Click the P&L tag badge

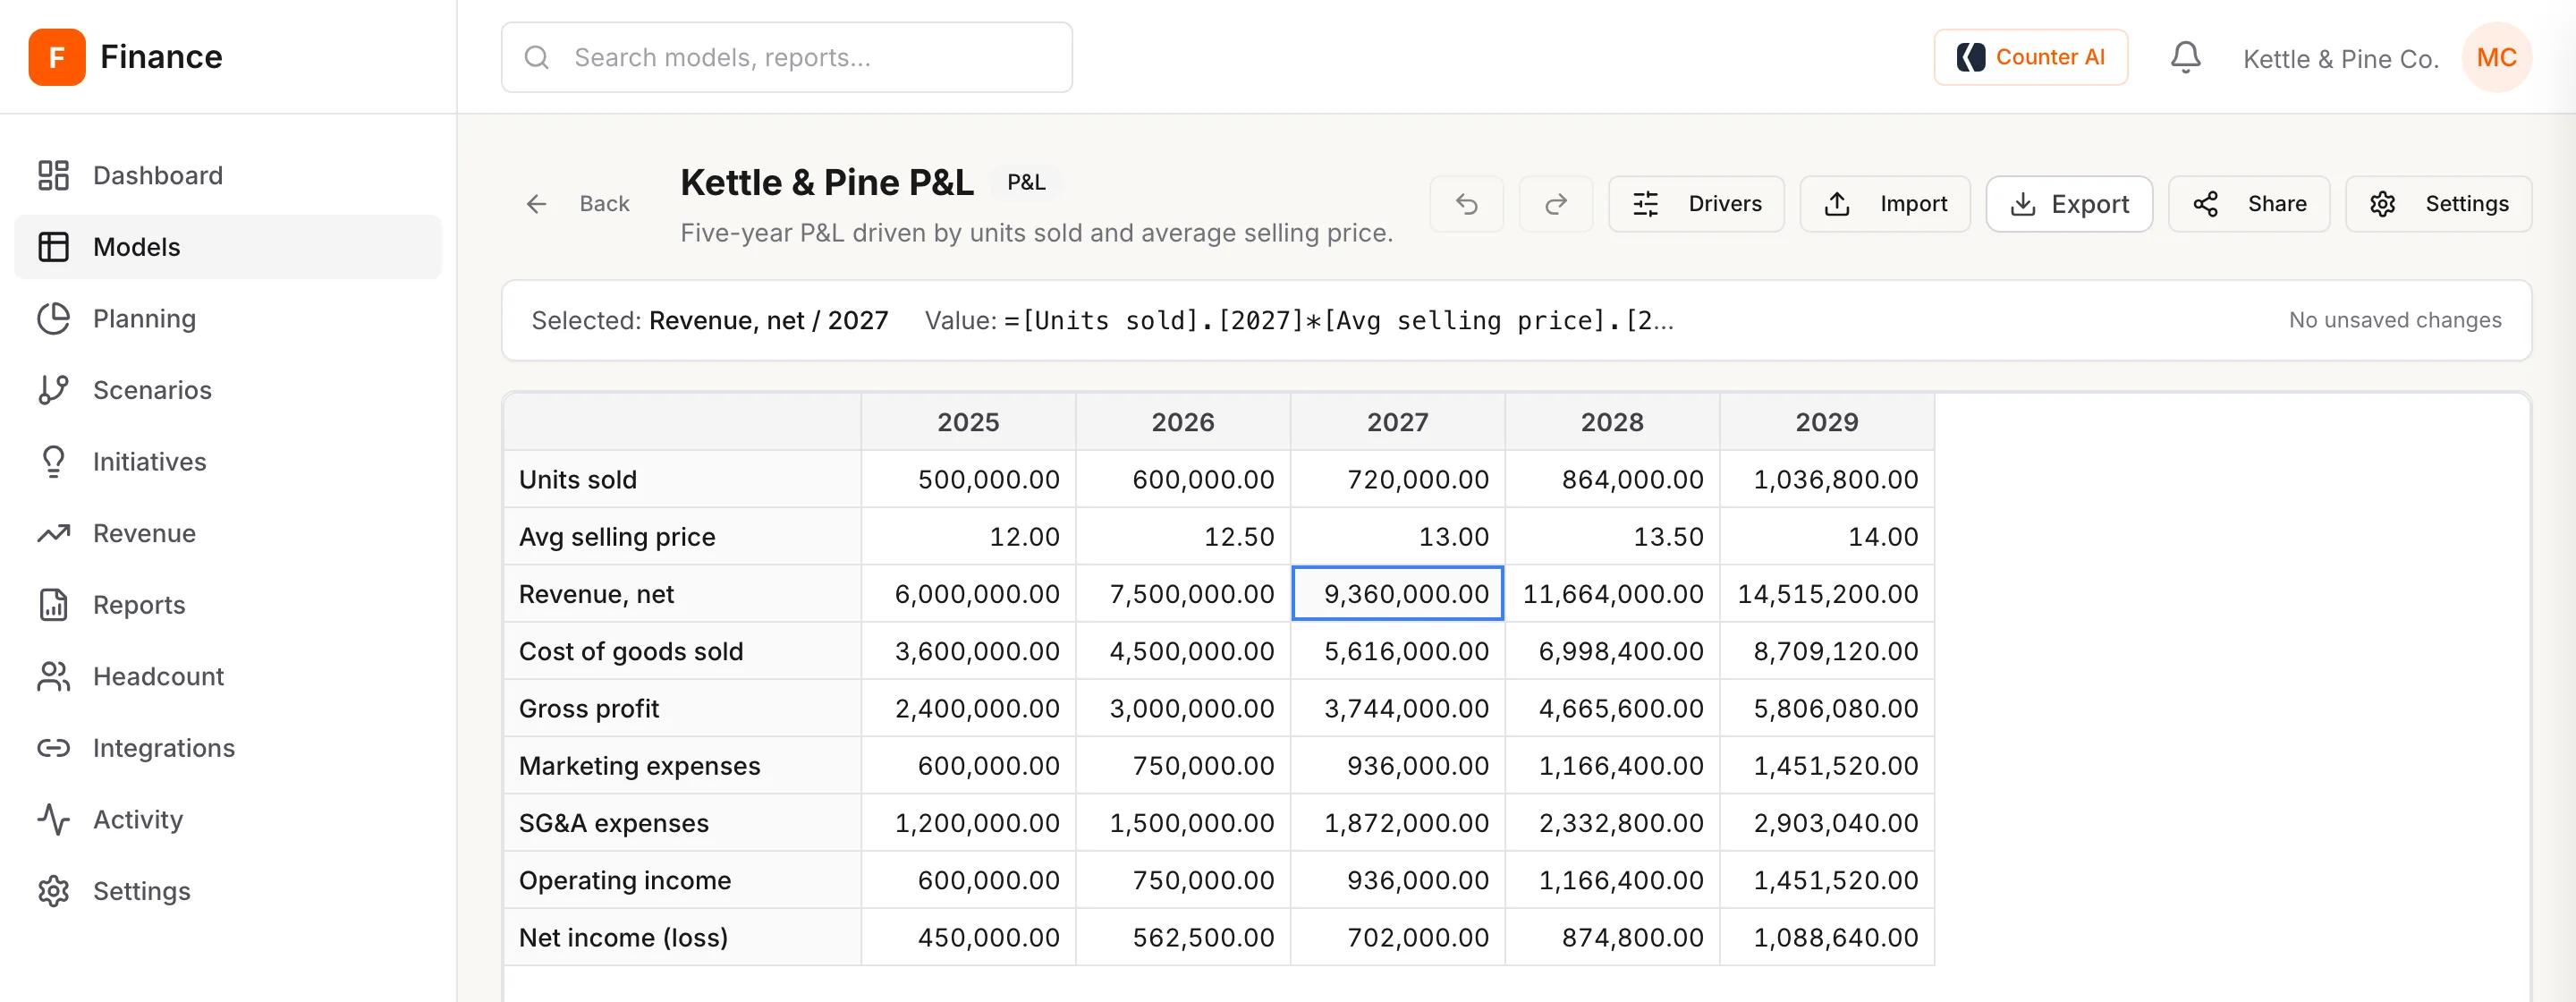pyautogui.click(x=1026, y=183)
